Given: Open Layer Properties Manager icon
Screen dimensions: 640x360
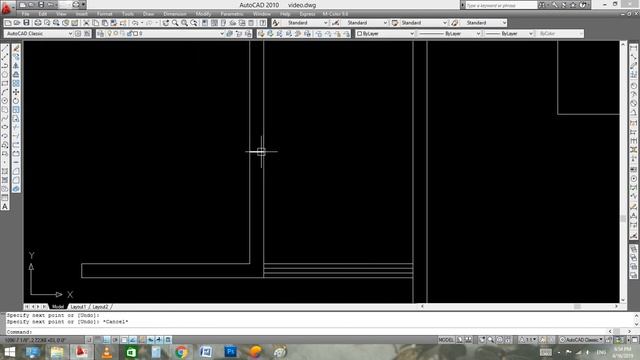Looking at the screenshot, I should coord(100,33).
